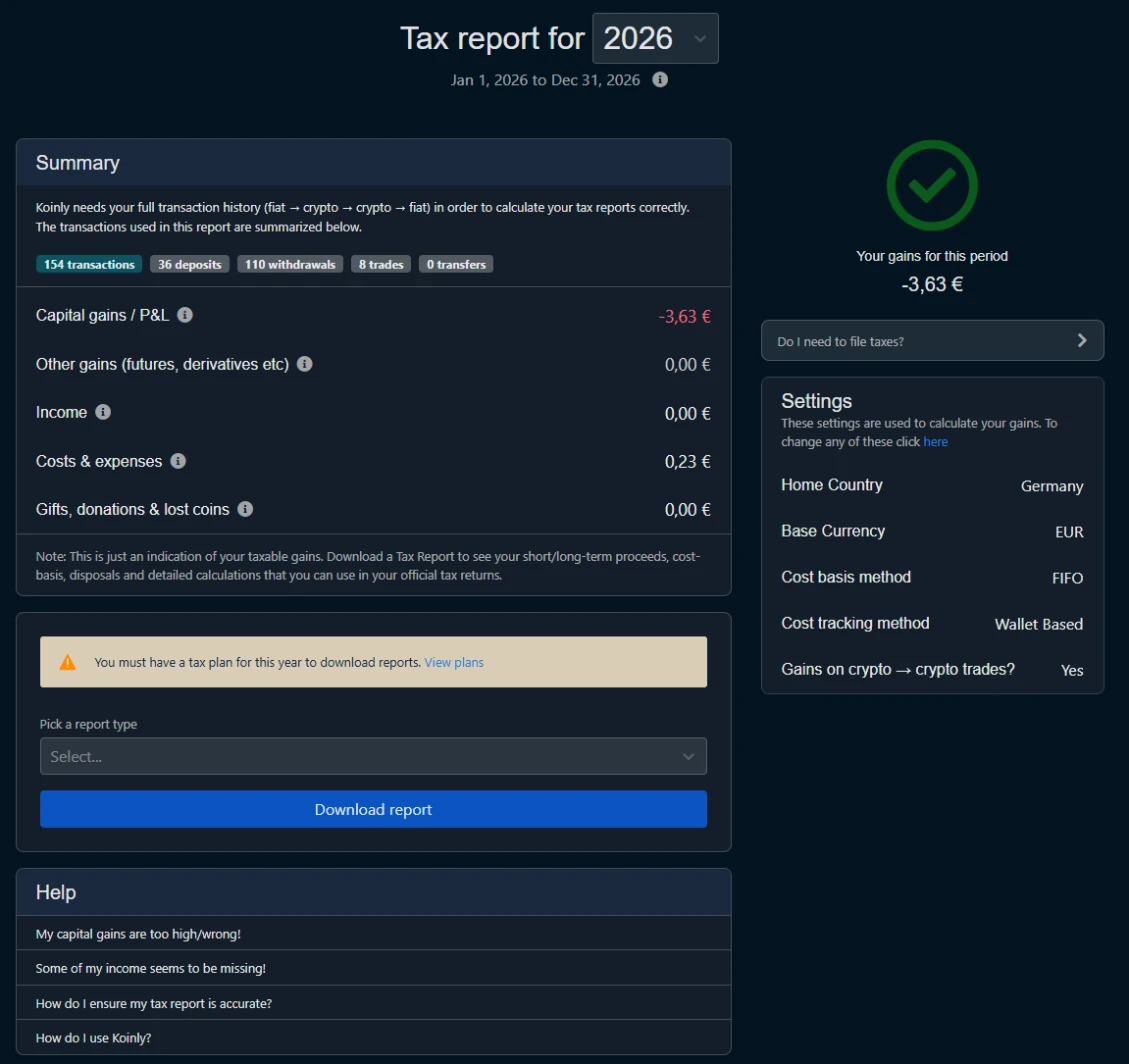The width and height of the screenshot is (1129, 1064).
Task: Click chevron arrow on file taxes row
Action: [x=1081, y=341]
